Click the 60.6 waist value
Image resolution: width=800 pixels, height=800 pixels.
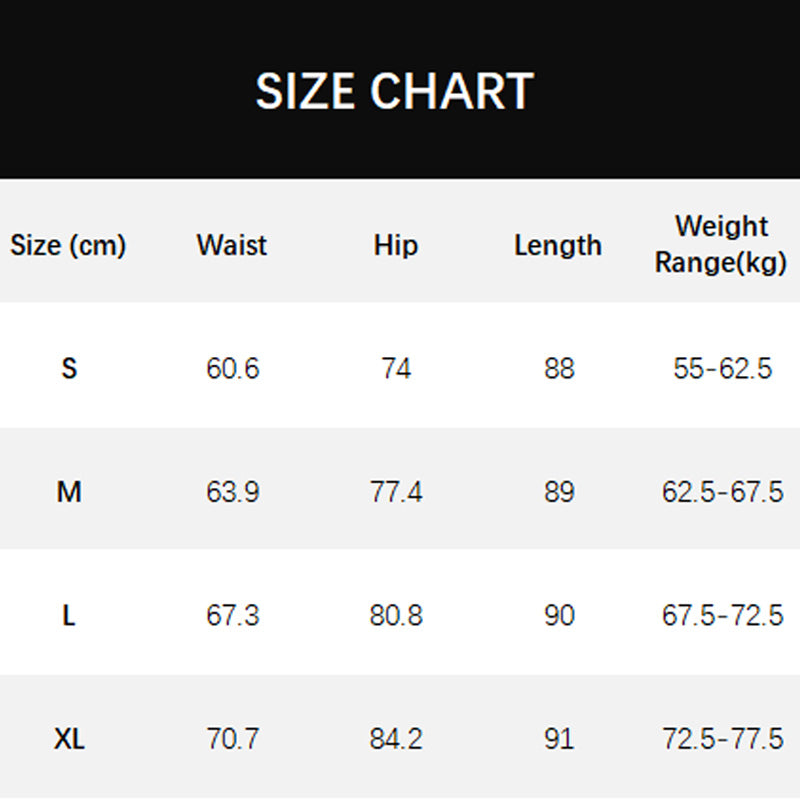click(233, 369)
